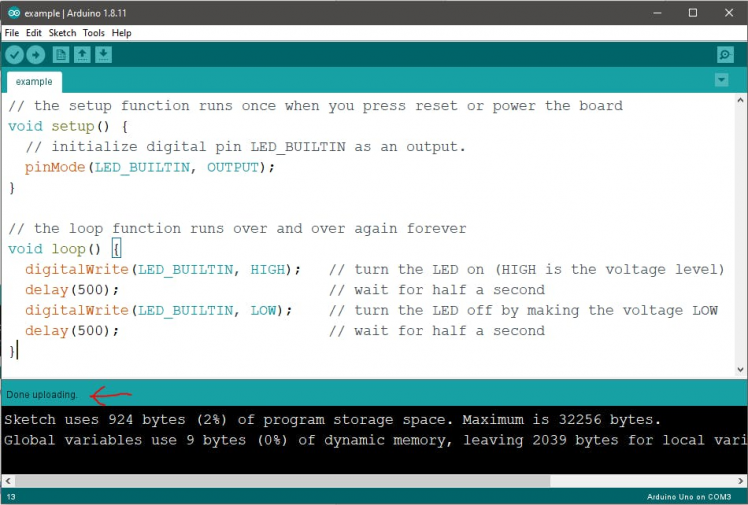Click closing brace of setup function
The image size is (748, 505).
(x=12, y=188)
